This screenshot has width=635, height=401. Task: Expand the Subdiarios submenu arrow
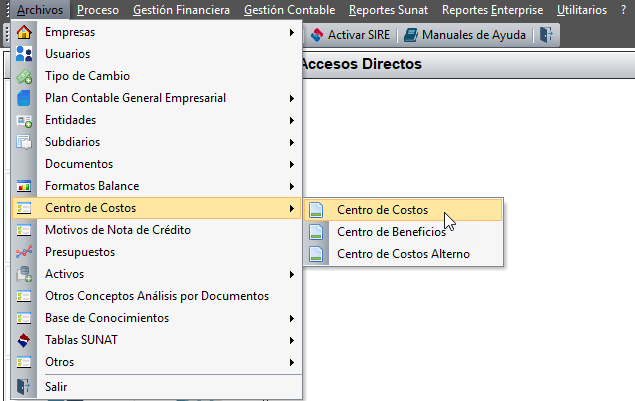[x=292, y=142]
